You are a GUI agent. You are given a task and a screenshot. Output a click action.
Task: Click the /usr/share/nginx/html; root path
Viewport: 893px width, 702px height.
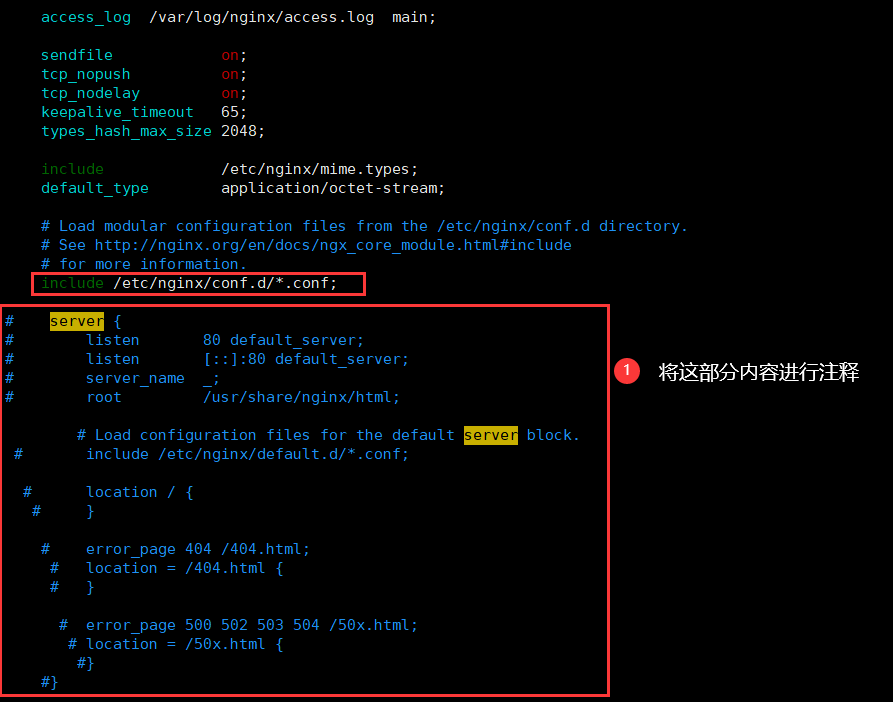(x=301, y=397)
